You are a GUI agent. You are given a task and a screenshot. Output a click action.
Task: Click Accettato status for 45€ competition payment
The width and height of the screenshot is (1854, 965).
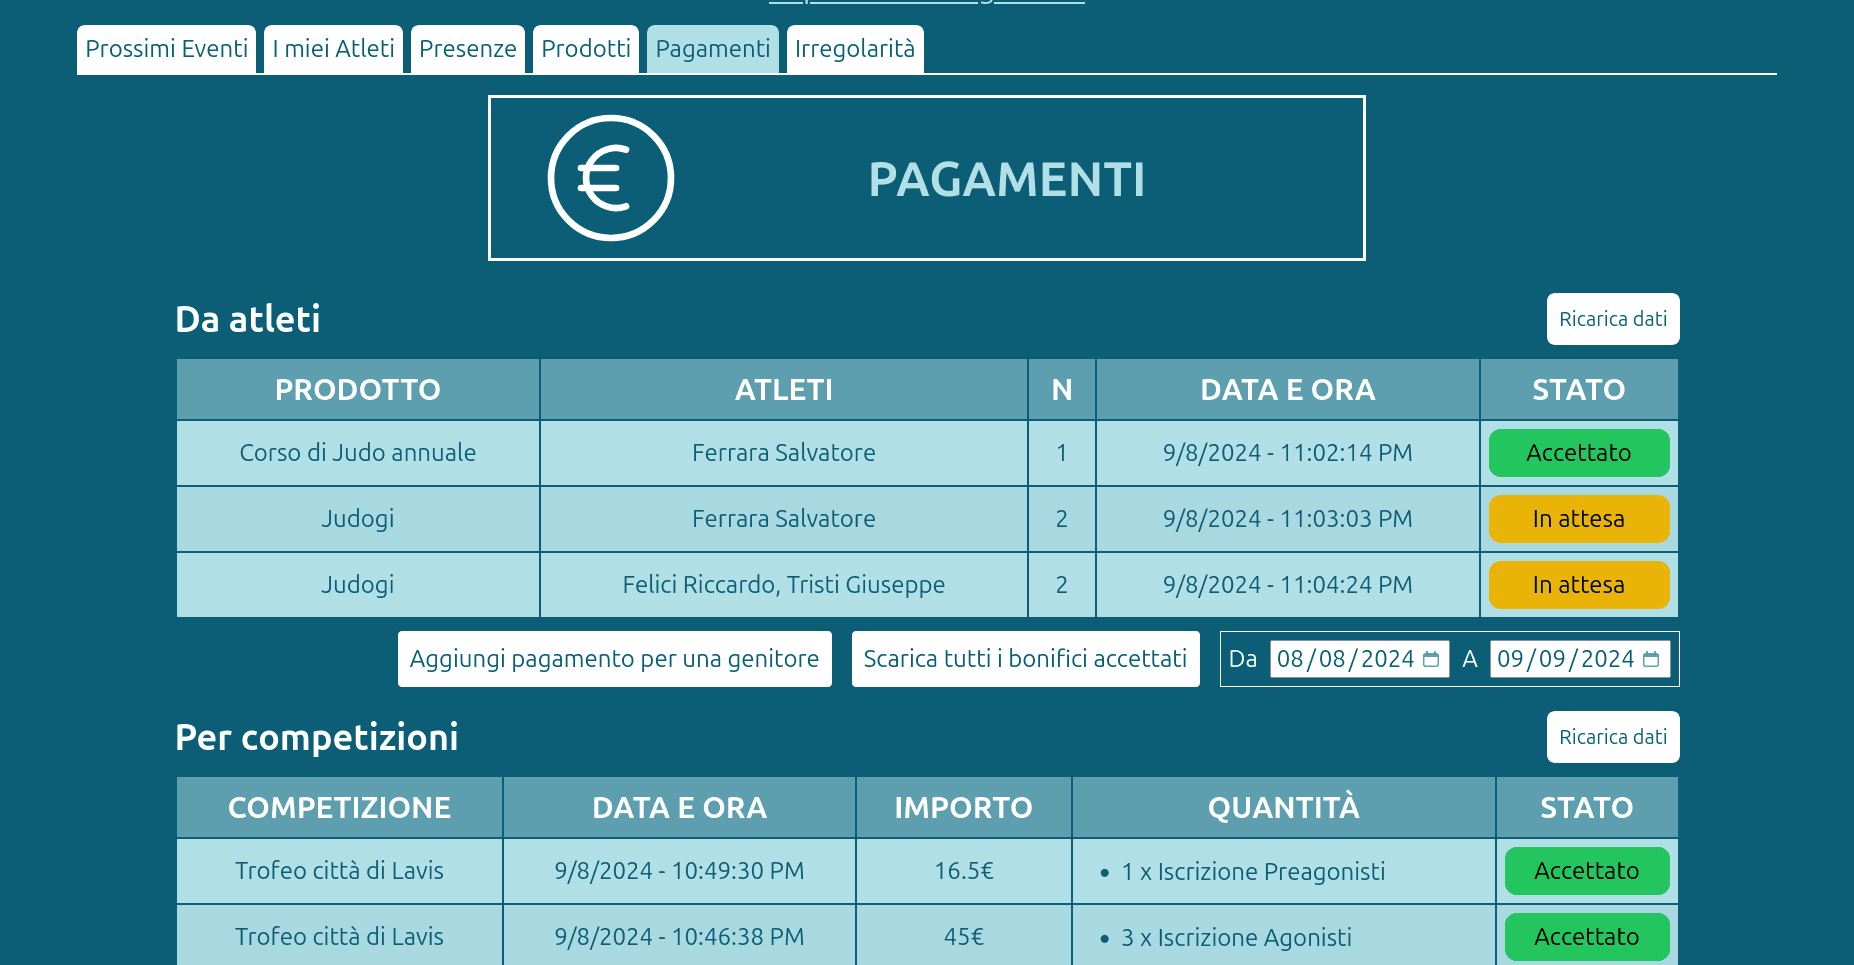pos(1586,937)
